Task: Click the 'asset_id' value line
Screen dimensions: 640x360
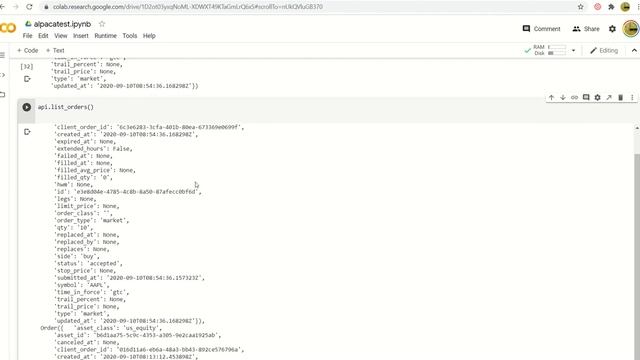Action: 138,335
